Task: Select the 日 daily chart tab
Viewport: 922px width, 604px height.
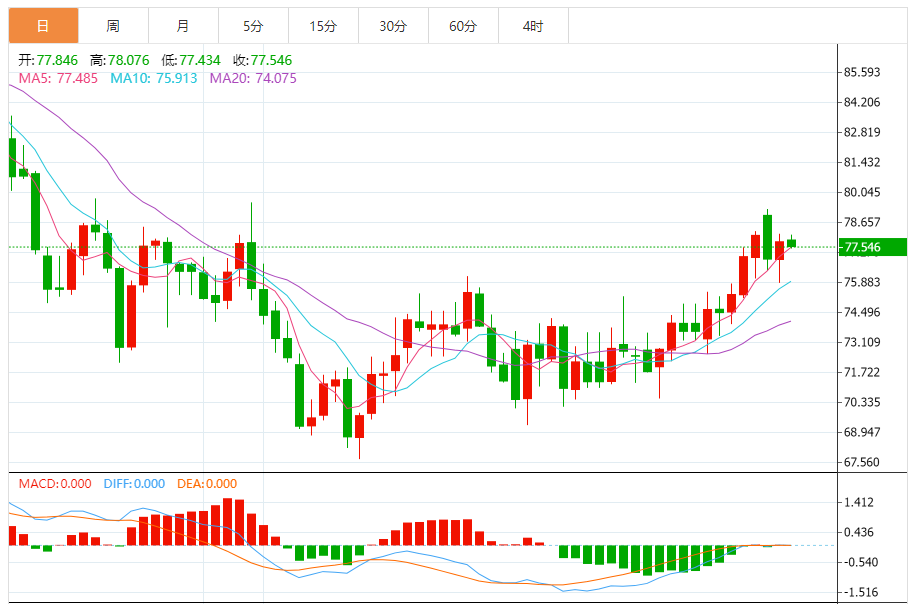Action: (44, 26)
